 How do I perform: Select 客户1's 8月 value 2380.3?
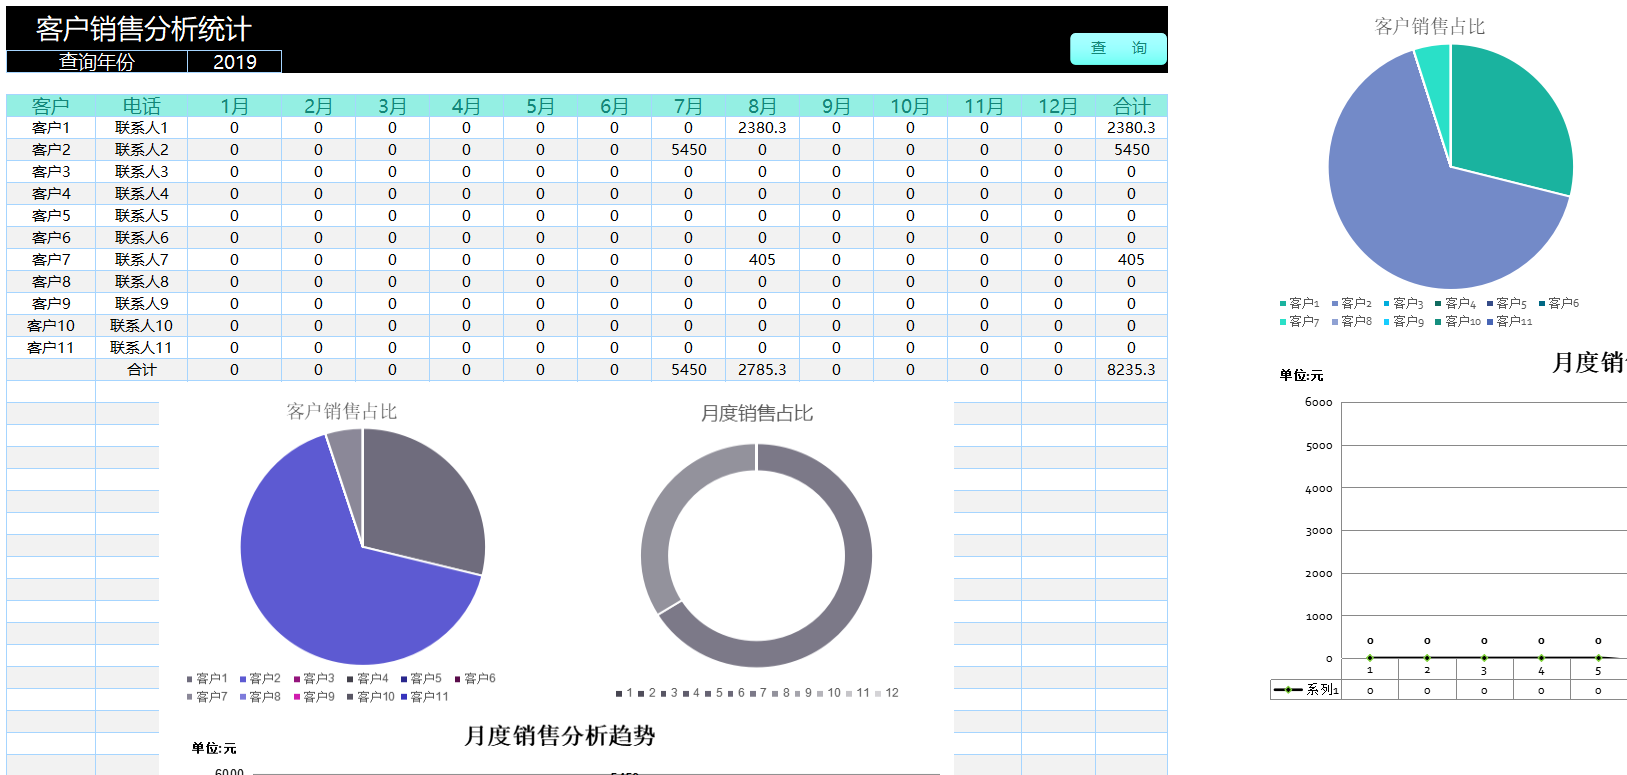coord(762,128)
